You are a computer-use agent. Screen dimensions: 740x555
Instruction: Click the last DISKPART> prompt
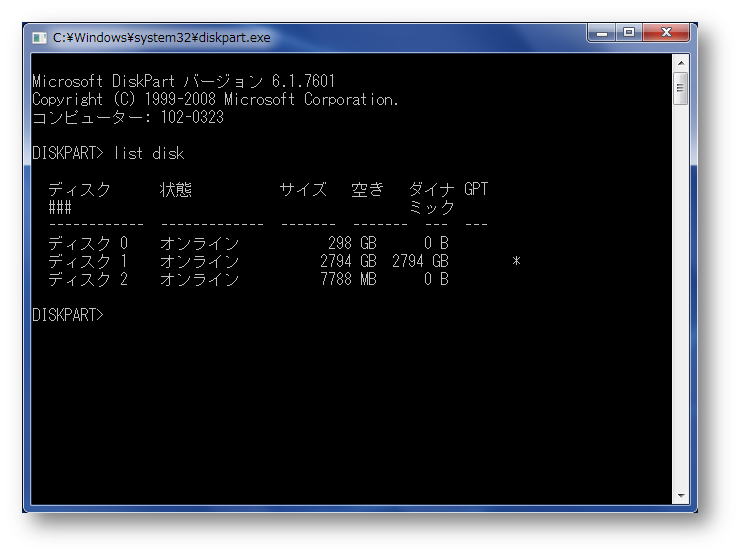pos(68,315)
